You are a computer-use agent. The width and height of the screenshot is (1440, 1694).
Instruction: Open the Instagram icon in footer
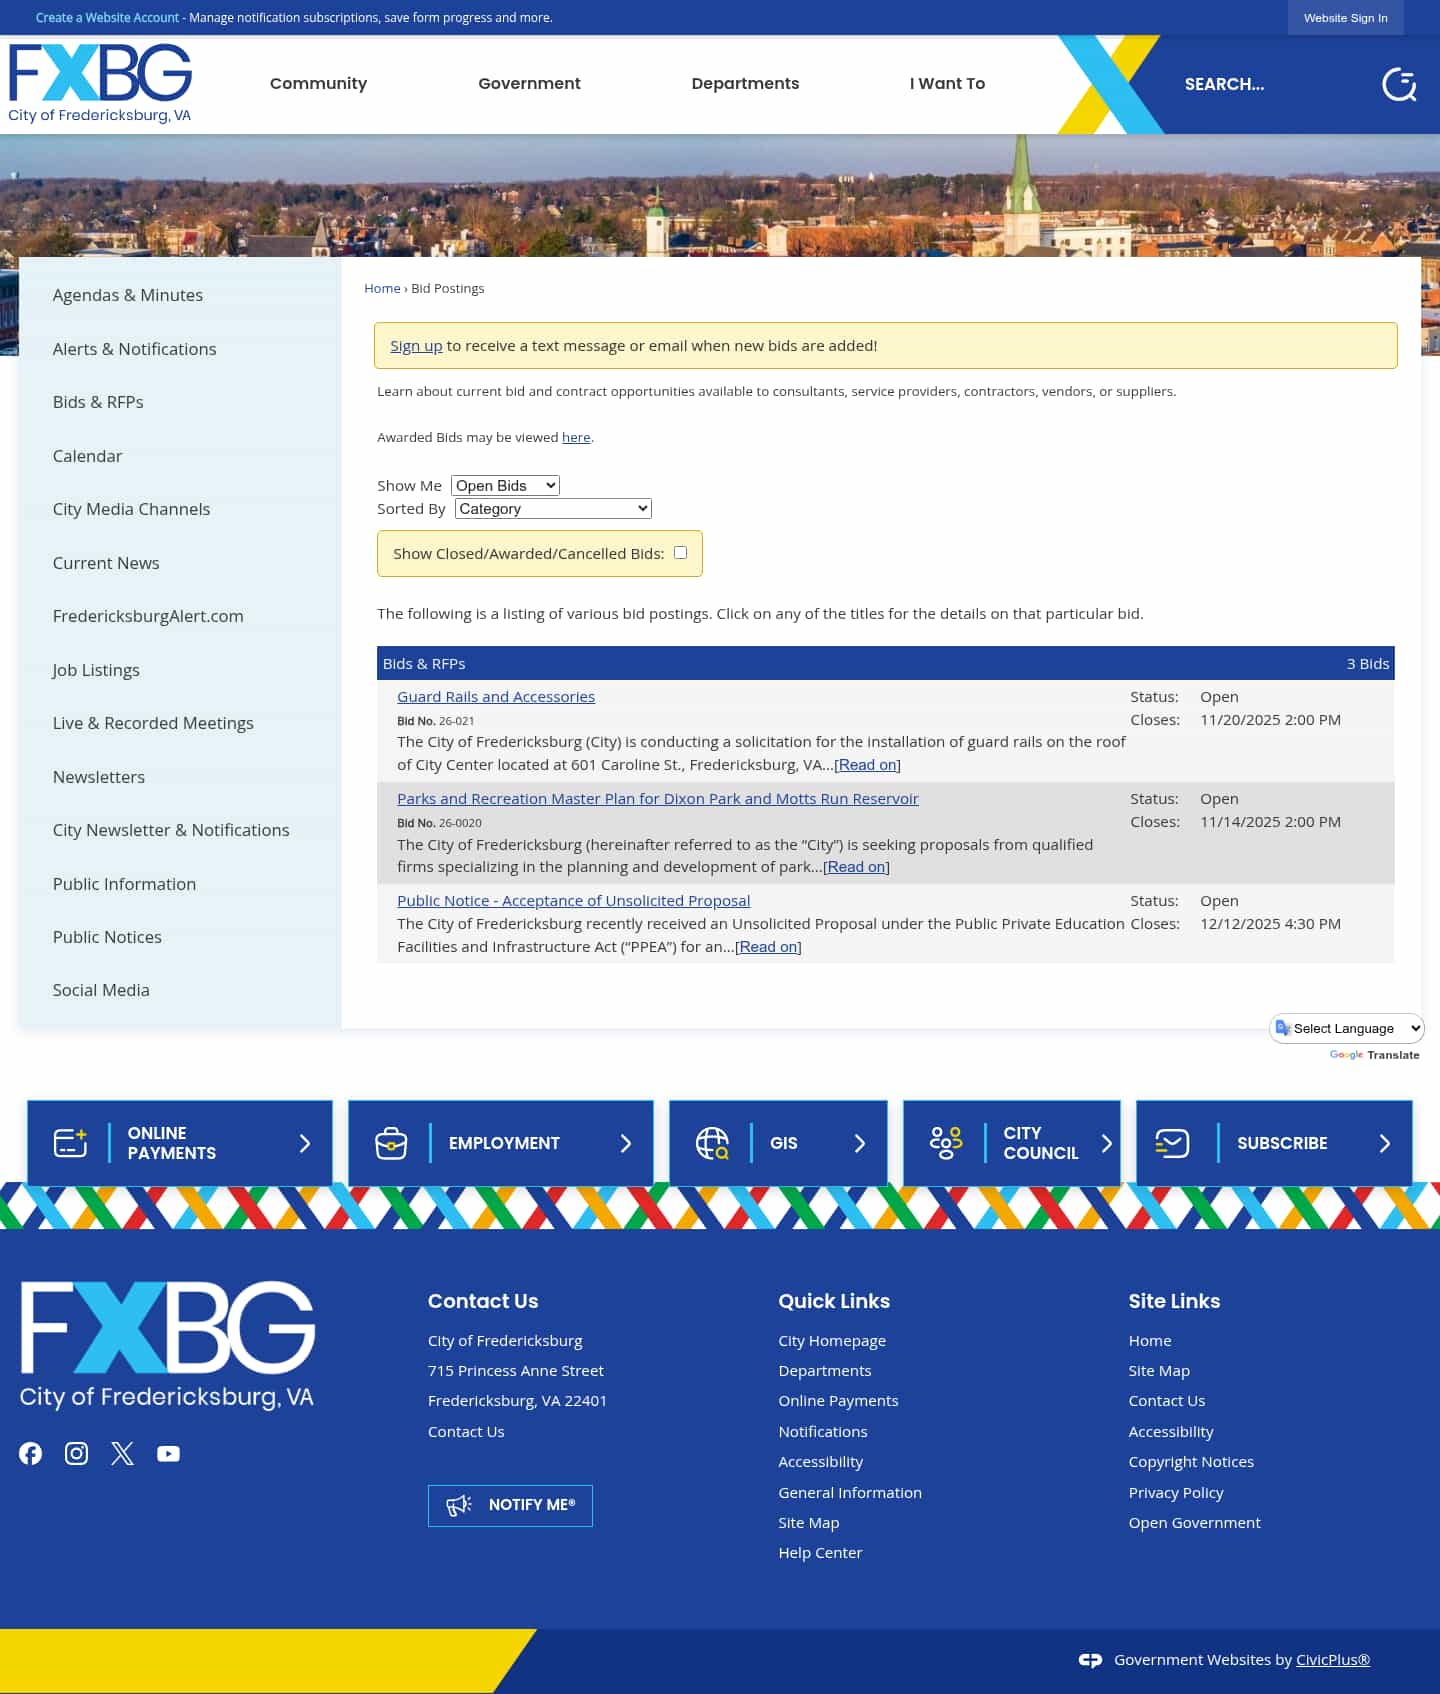tap(77, 1453)
